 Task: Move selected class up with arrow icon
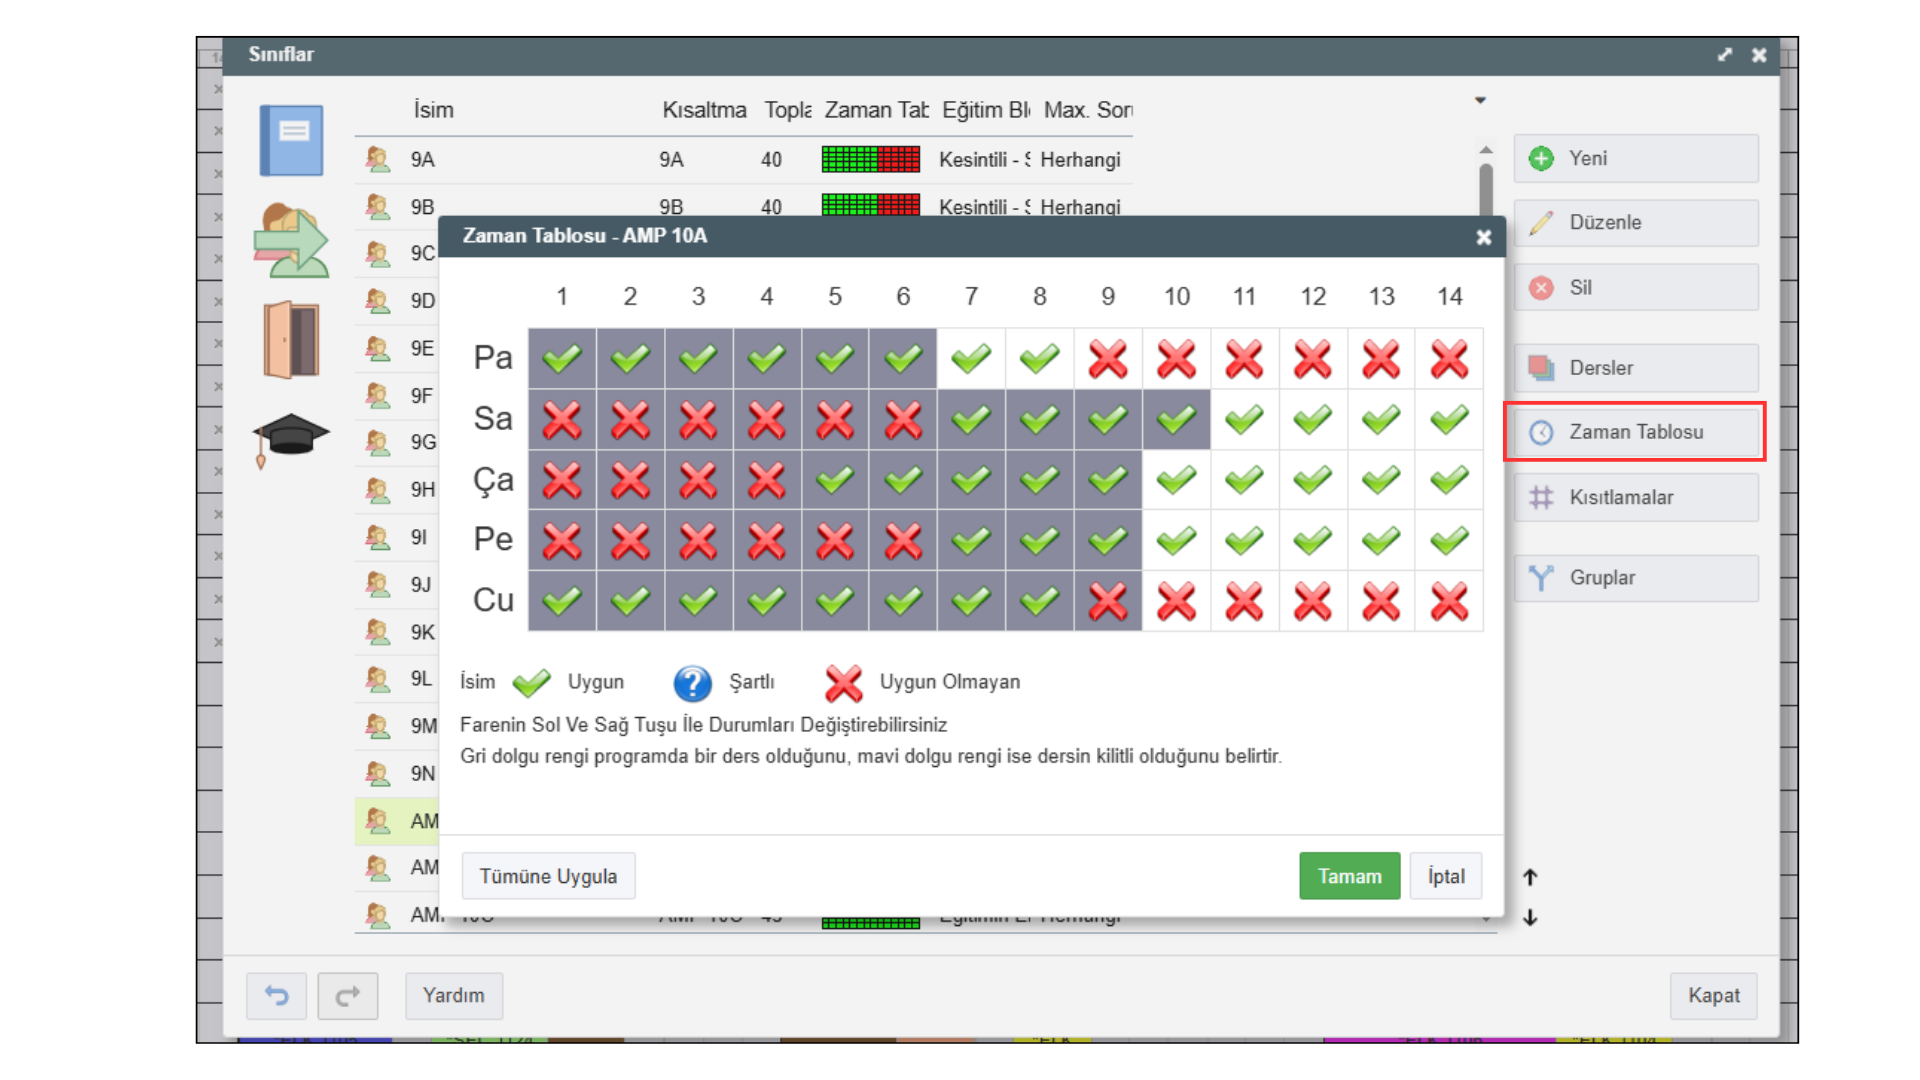pos(1530,877)
